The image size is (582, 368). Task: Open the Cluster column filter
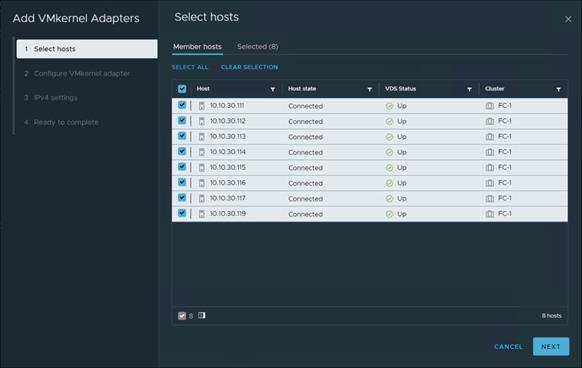pos(559,89)
